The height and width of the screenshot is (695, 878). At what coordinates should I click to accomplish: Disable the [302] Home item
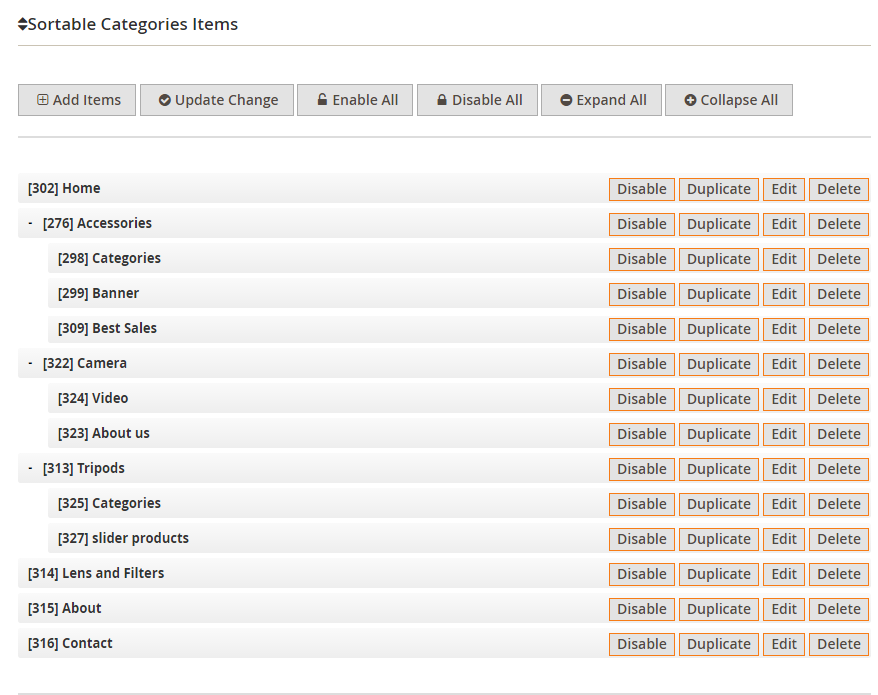click(642, 189)
